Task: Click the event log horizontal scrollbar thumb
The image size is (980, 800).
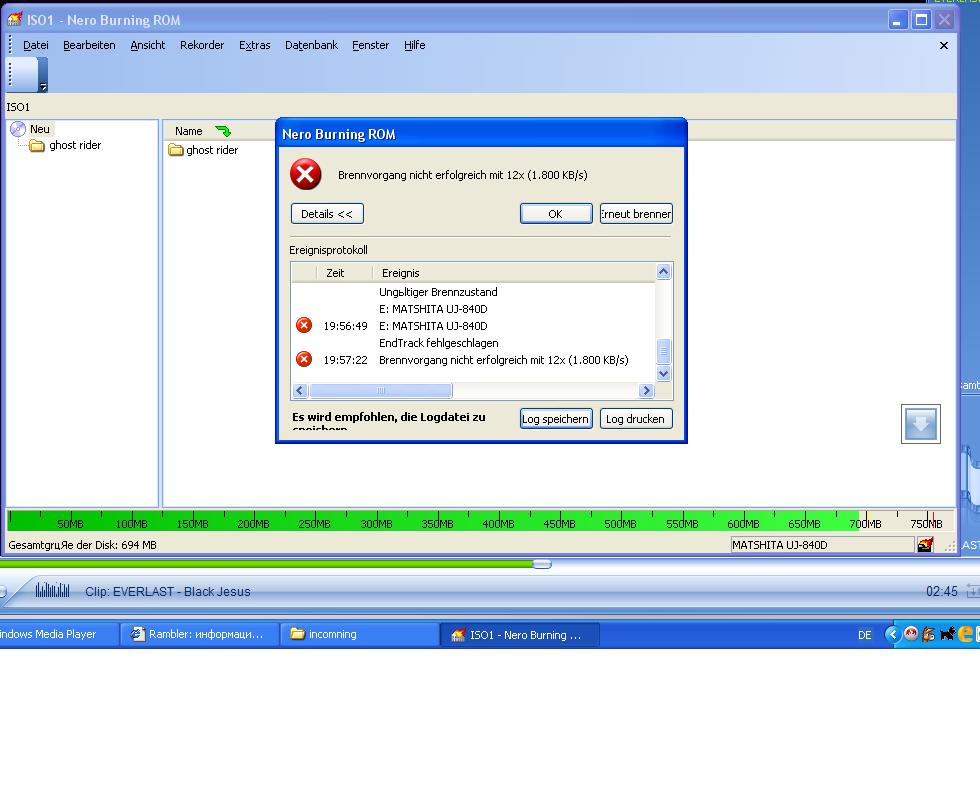Action: [381, 391]
